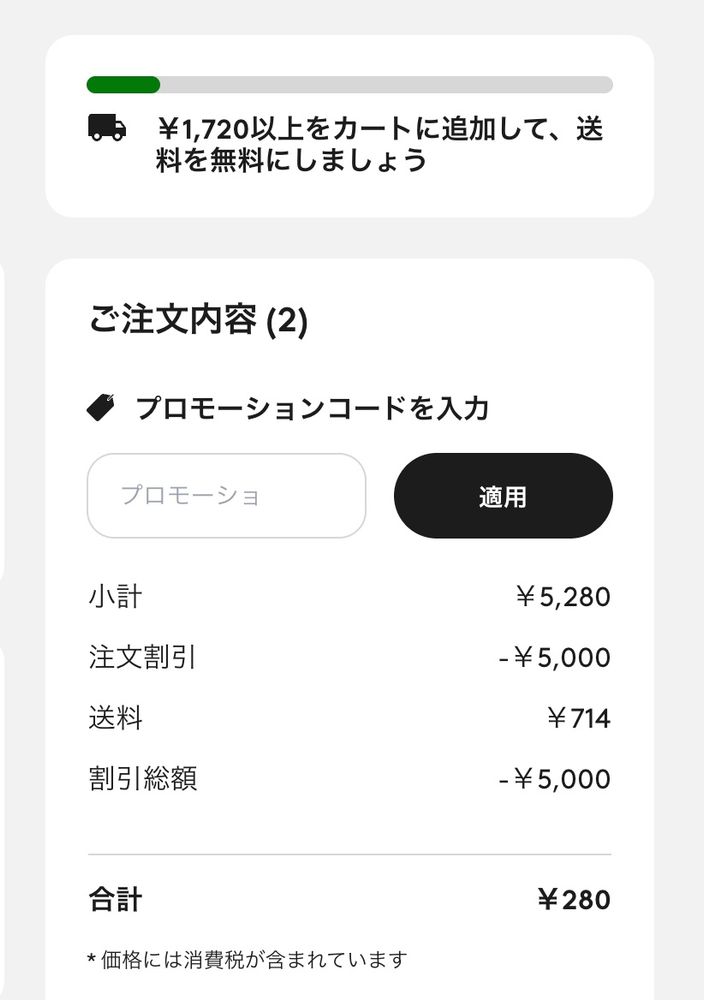Select the ¥280 total amount
704x1000 pixels.
click(x=573, y=900)
